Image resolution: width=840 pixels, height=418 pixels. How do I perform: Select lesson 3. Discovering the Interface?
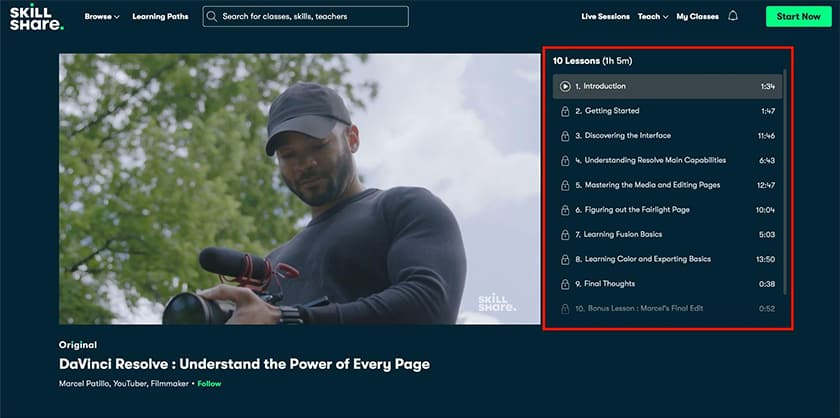pyautogui.click(x=667, y=136)
